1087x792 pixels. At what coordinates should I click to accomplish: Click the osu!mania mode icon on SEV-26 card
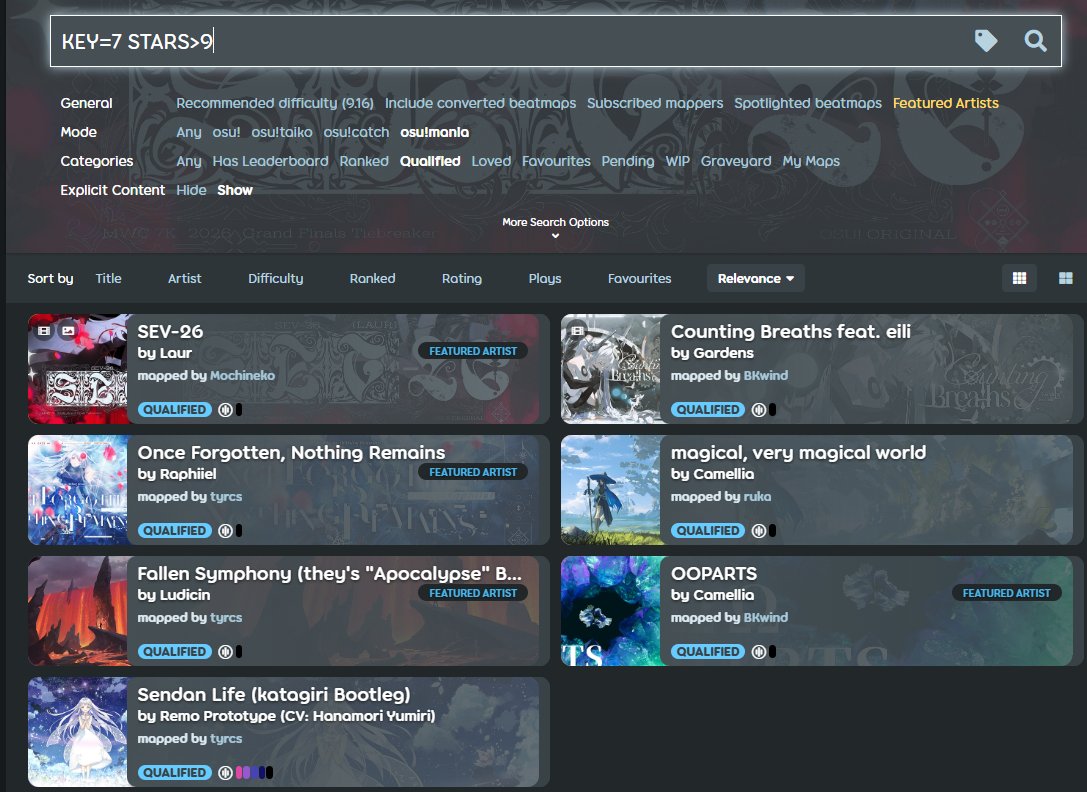pos(225,410)
